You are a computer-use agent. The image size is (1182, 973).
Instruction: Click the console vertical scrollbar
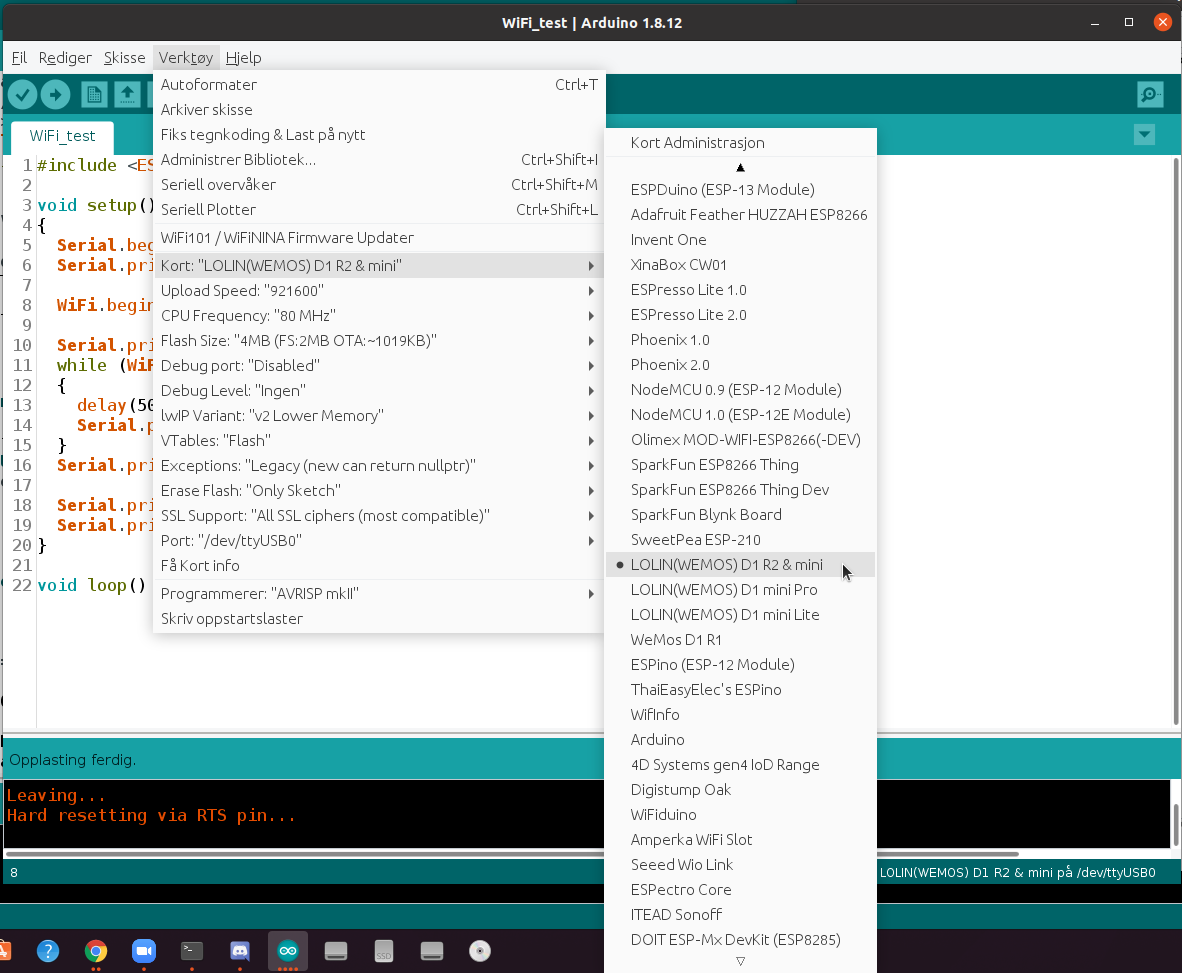pos(1176,825)
